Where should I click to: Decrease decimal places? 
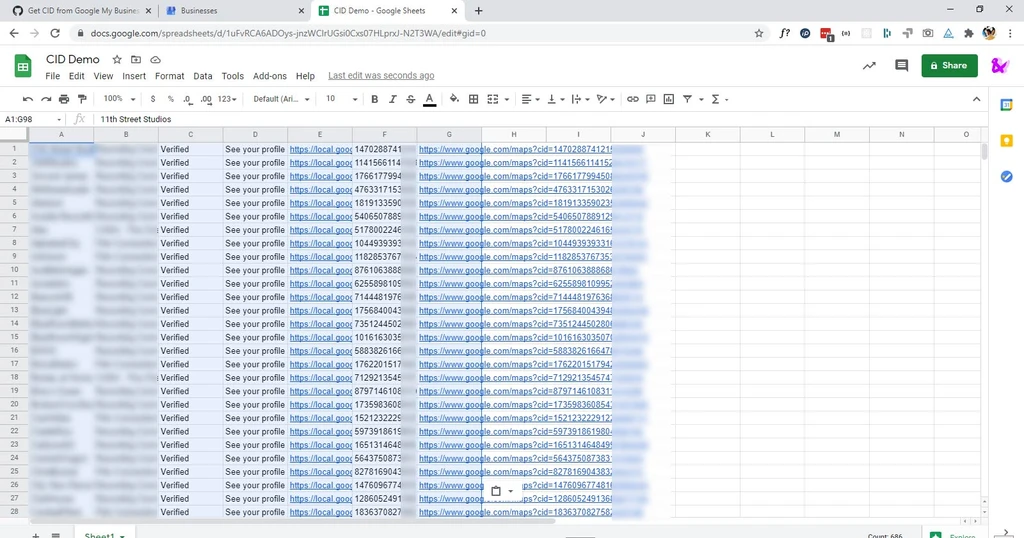click(x=188, y=99)
